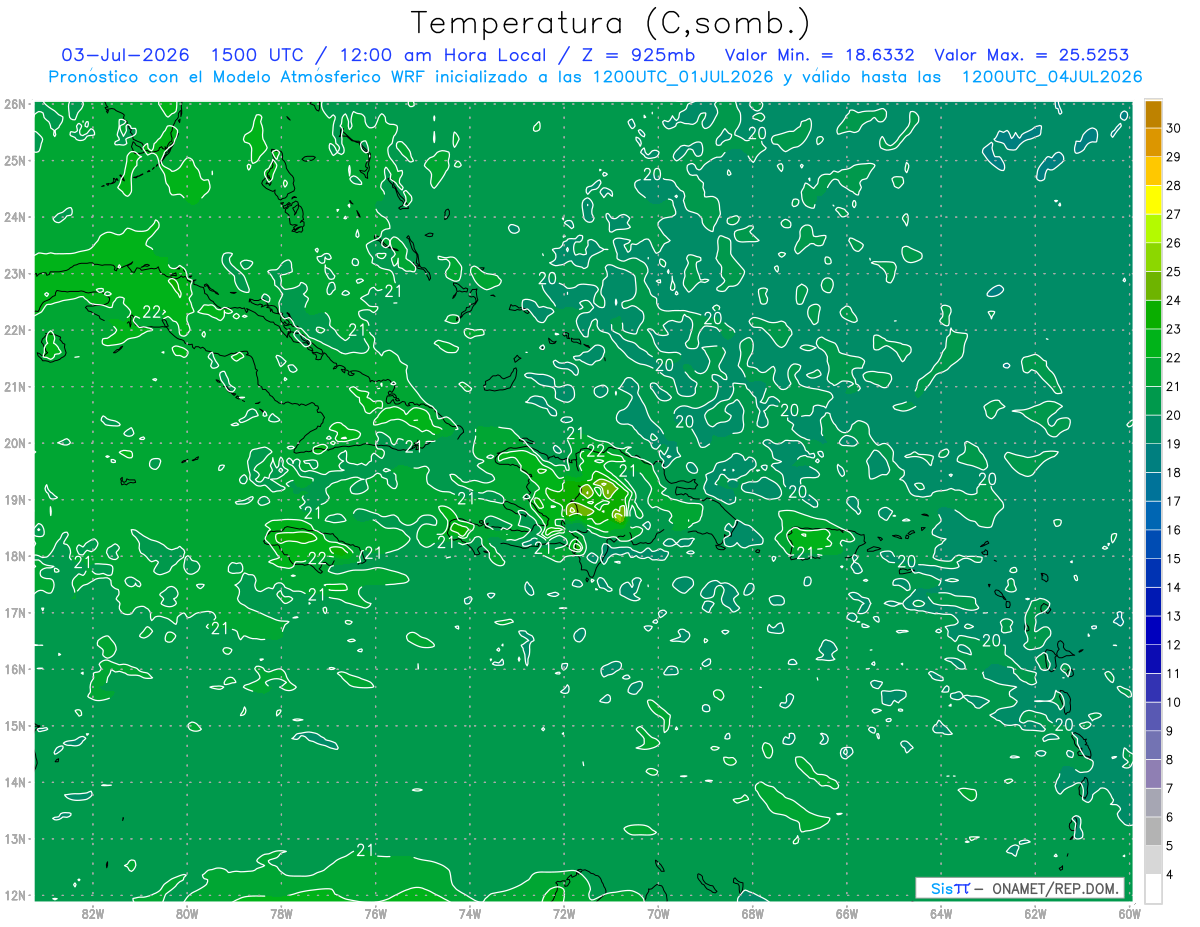The height and width of the screenshot is (927, 1200).
Task: Click the title 'Temperatura (C,somb.)'
Action: 611,23
